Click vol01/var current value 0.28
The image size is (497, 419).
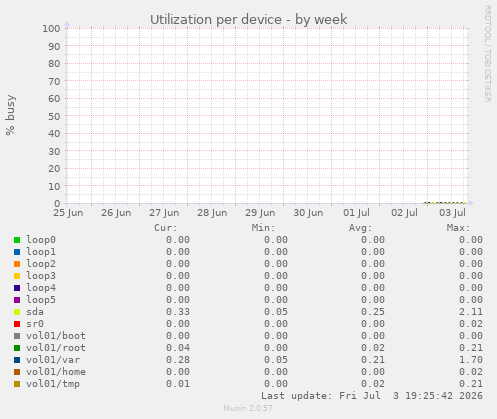click(x=178, y=360)
